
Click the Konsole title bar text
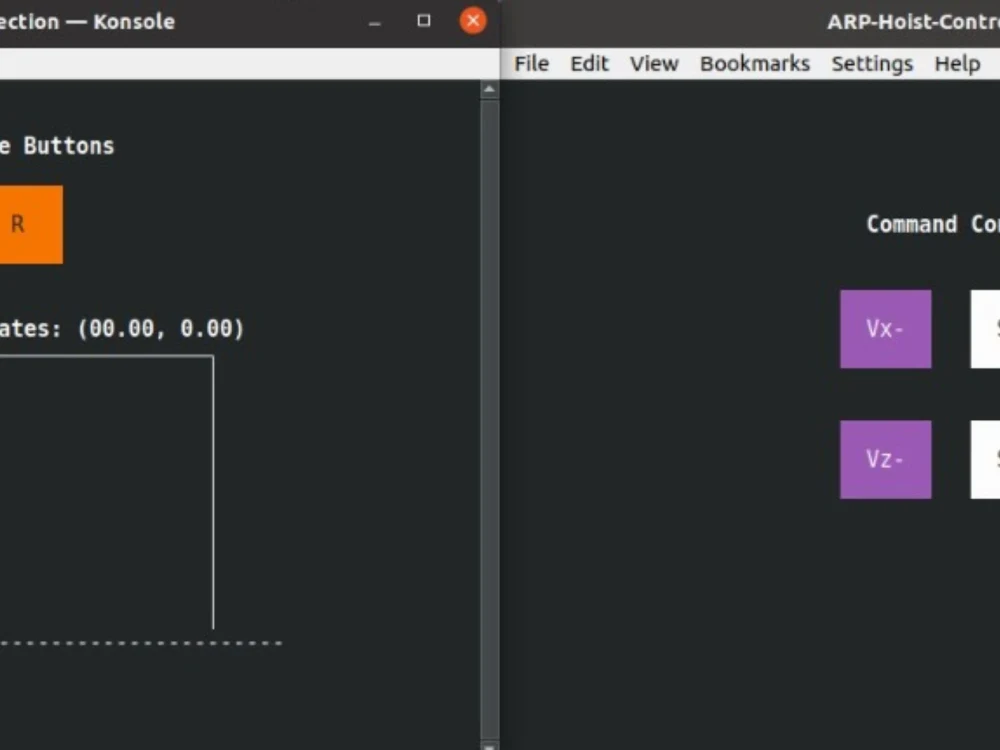click(90, 21)
